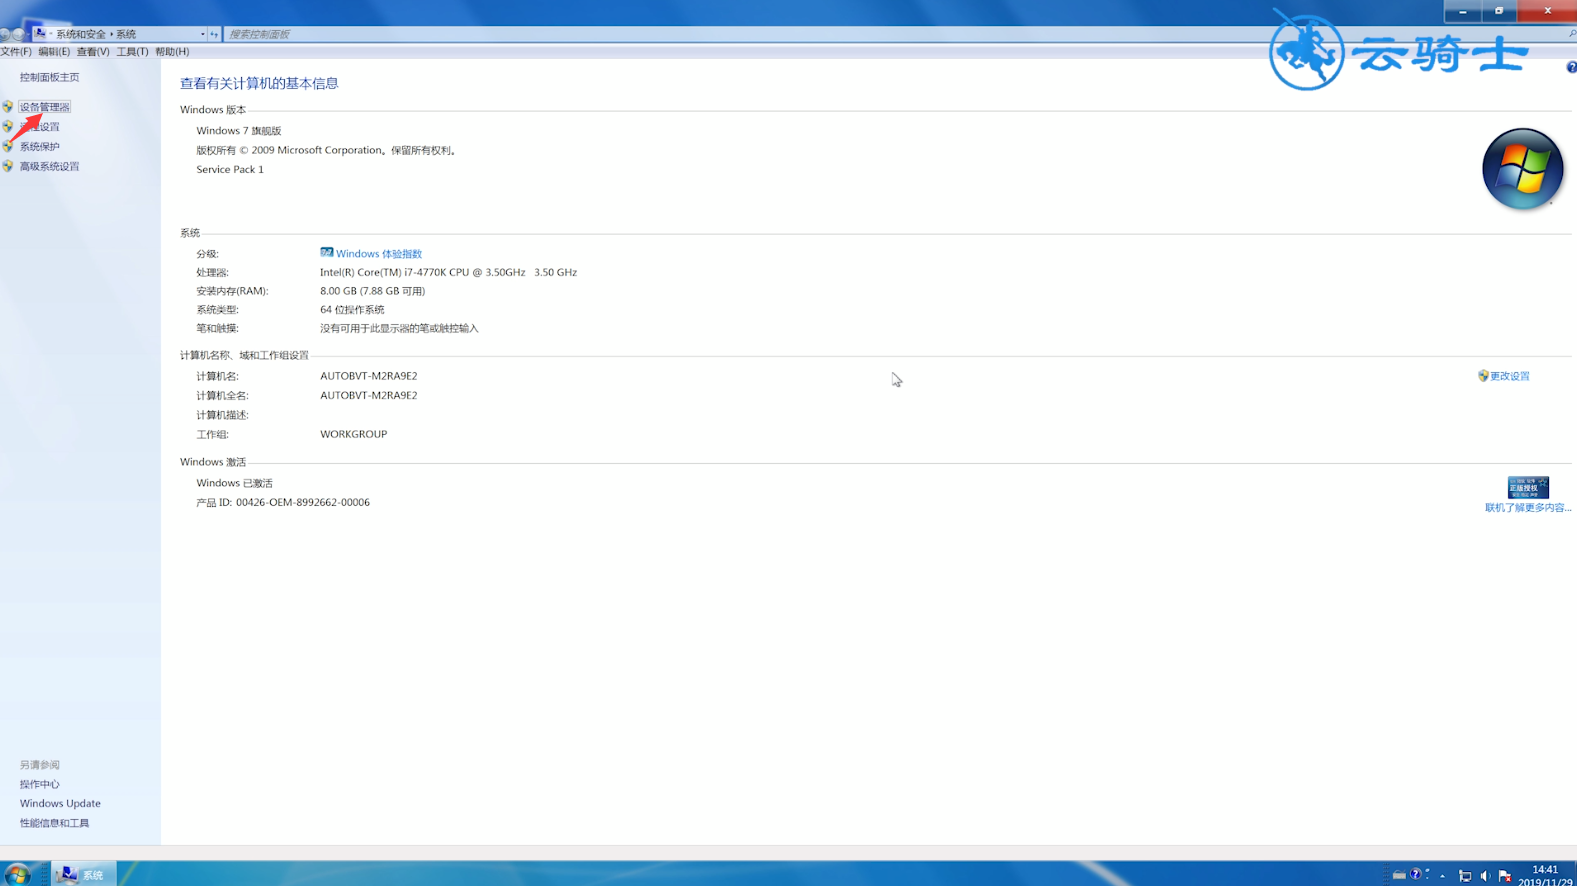Click the 系统 taskbar window button
Viewport: 1577px width, 886px height.
(84, 875)
